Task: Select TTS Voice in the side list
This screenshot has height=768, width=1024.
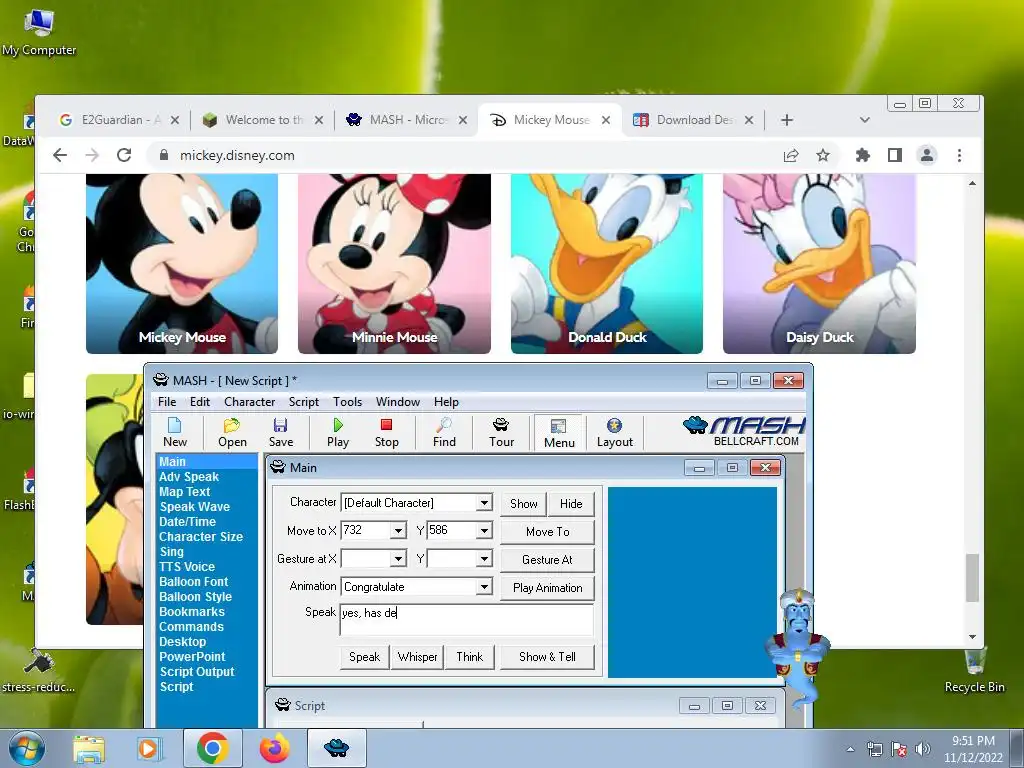Action: pos(187,567)
